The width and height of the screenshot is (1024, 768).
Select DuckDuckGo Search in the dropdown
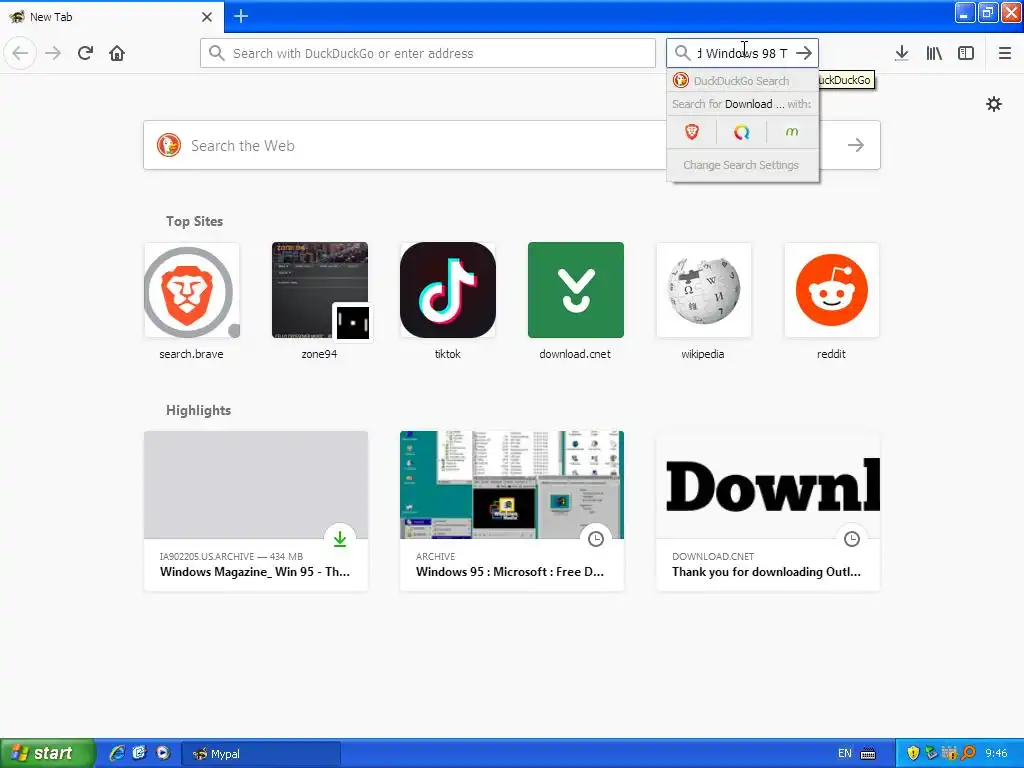[743, 80]
